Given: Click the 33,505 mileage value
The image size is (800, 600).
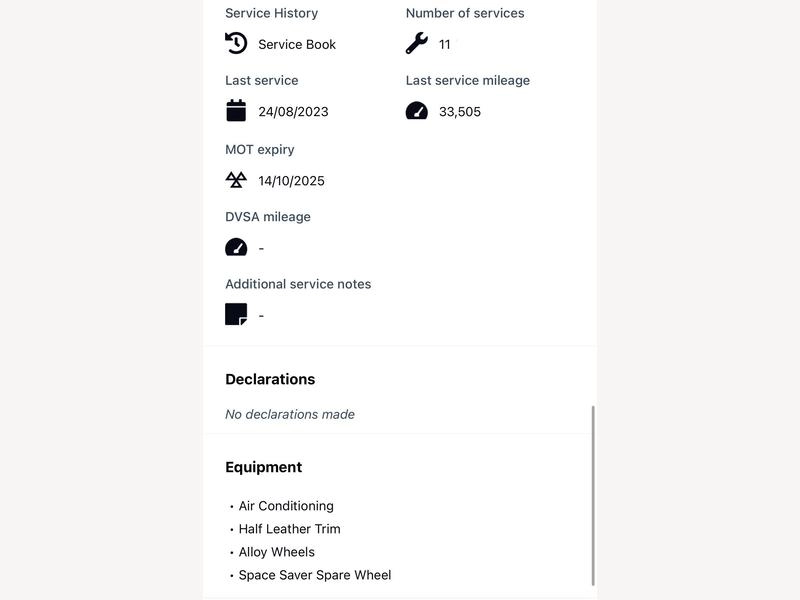Looking at the screenshot, I should tap(460, 112).
